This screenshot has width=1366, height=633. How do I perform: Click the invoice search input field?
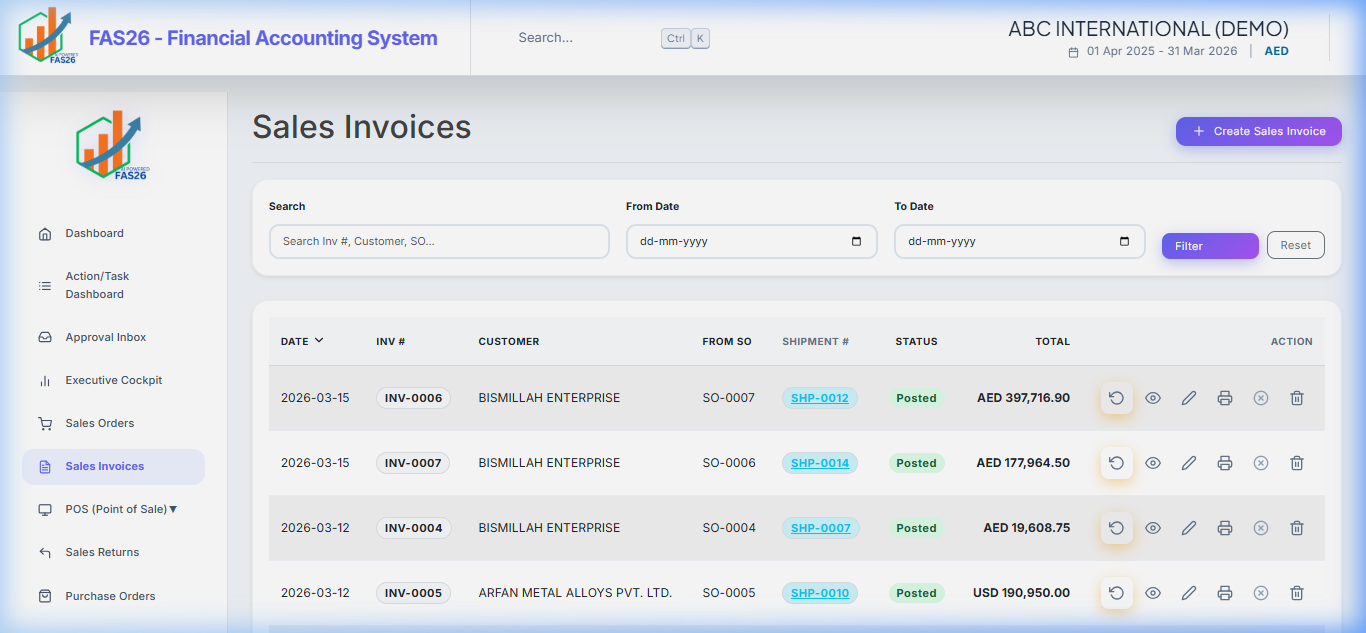click(x=438, y=241)
